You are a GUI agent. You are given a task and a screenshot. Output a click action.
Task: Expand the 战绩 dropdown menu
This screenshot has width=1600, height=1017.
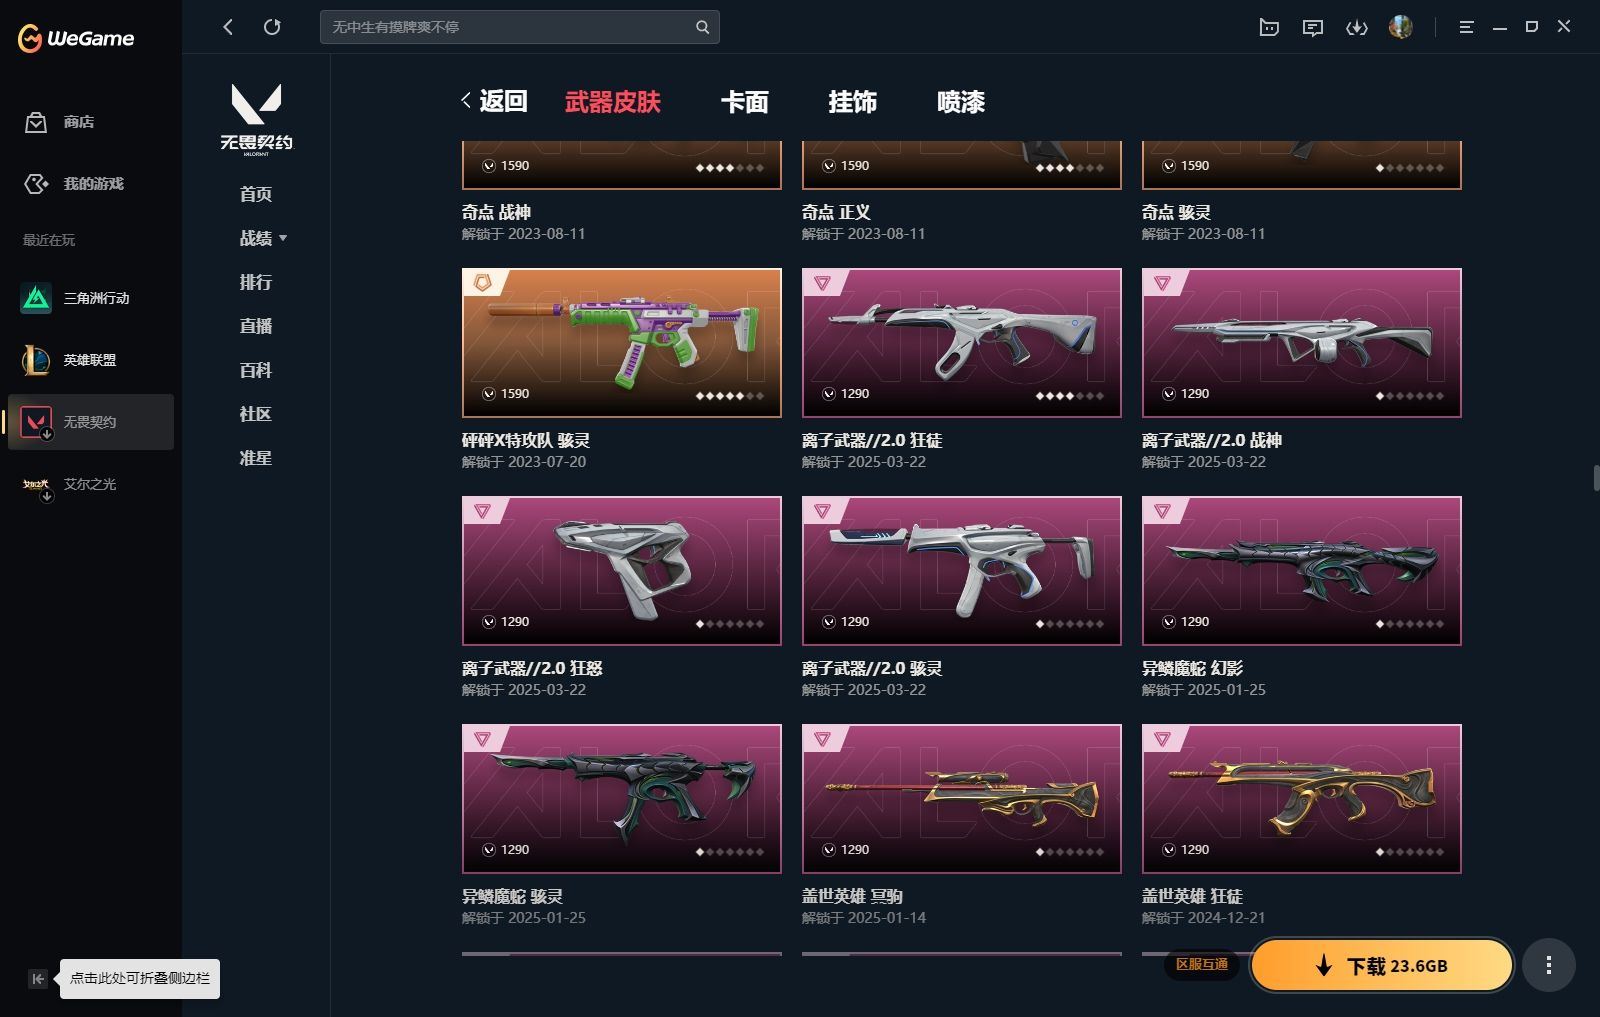coord(263,238)
